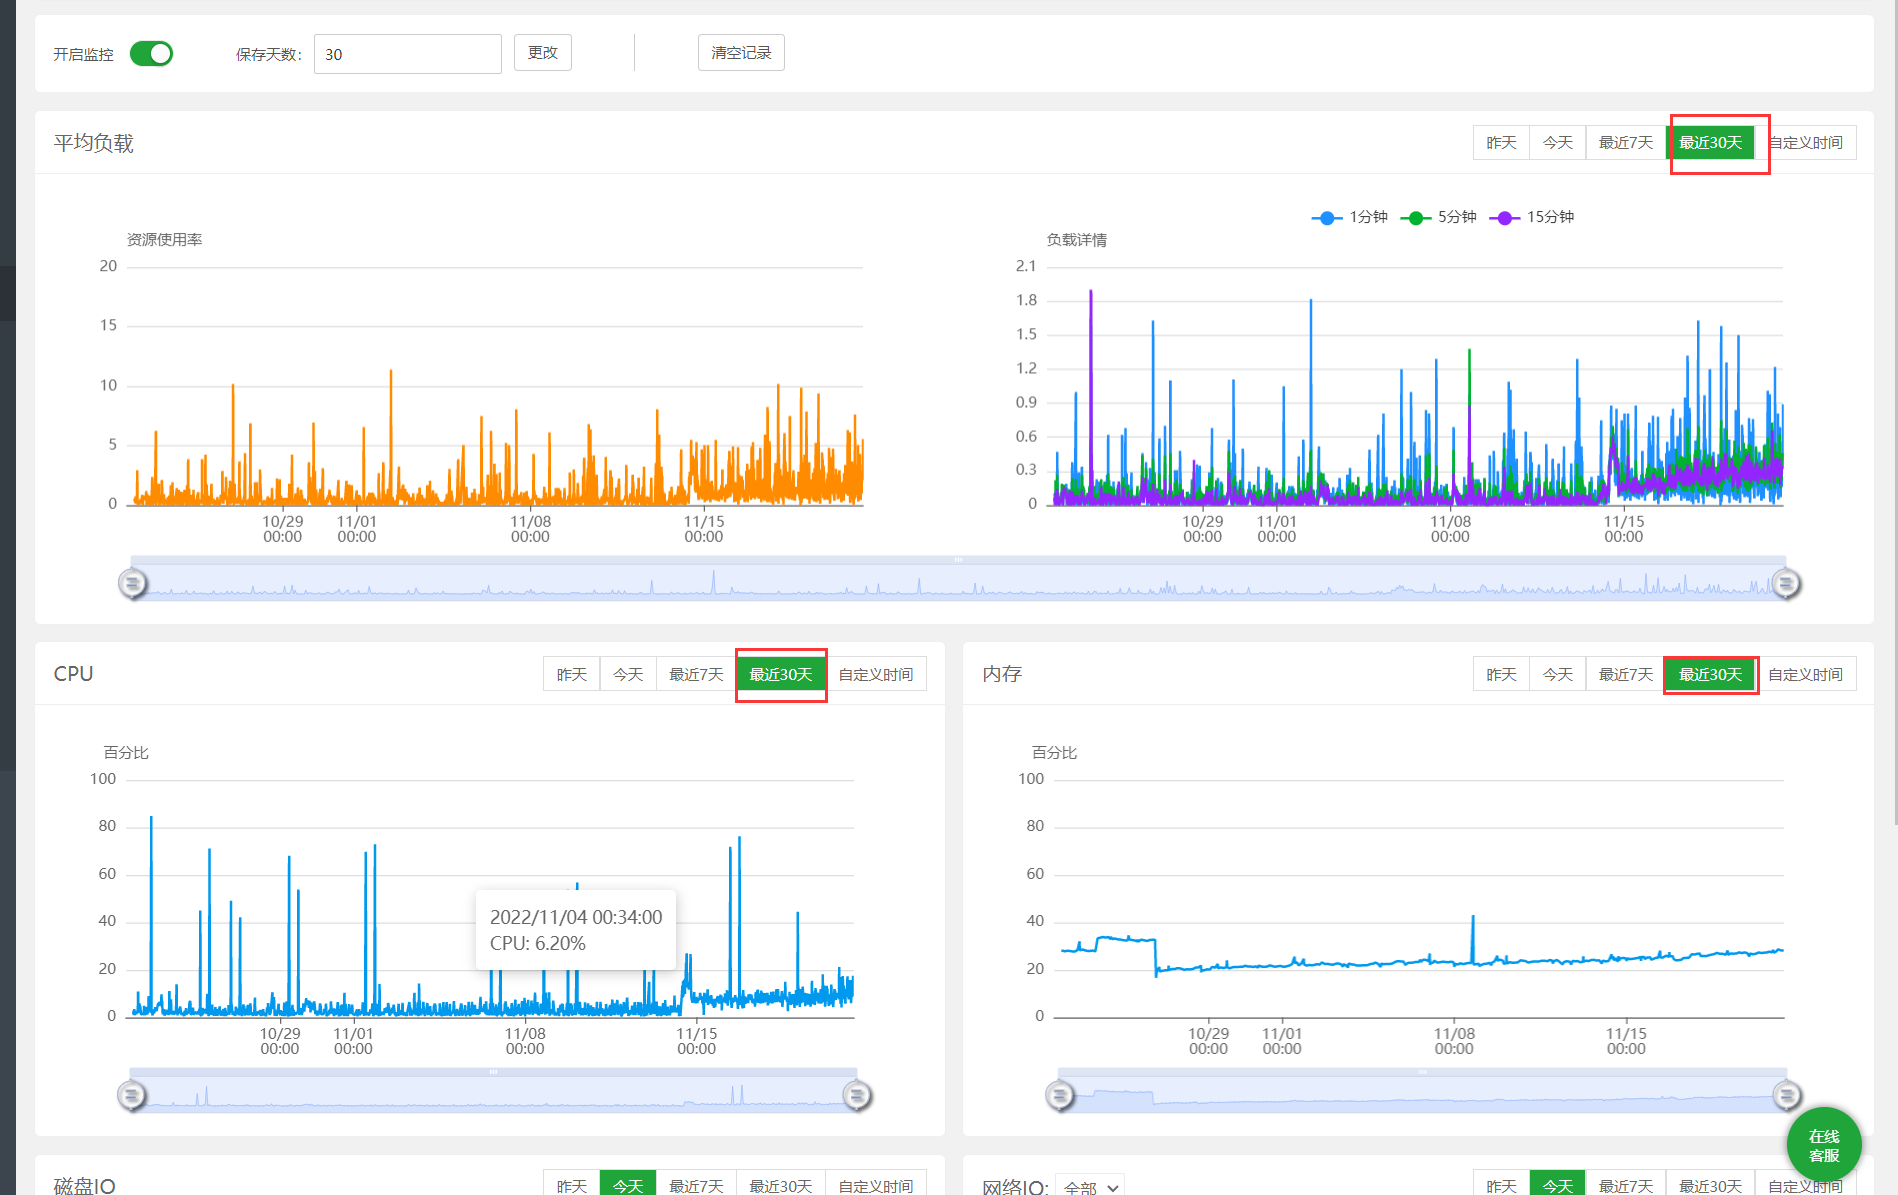
Task: Open 自定义时间 in 网络IO panel
Action: tap(1806, 1185)
